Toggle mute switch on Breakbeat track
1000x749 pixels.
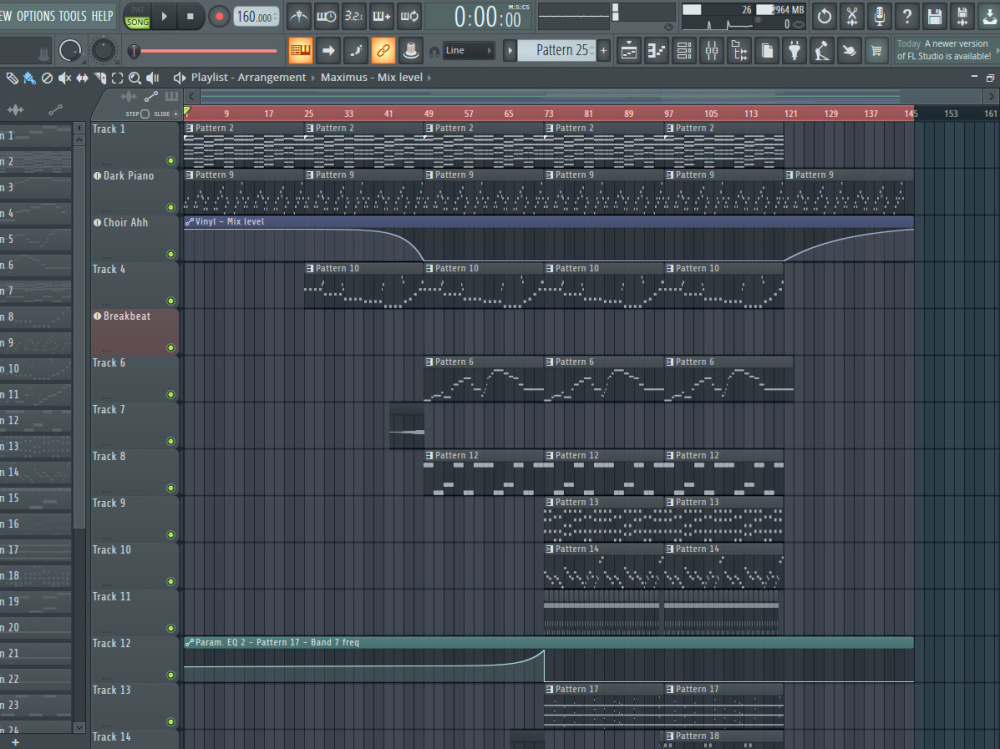pos(170,348)
